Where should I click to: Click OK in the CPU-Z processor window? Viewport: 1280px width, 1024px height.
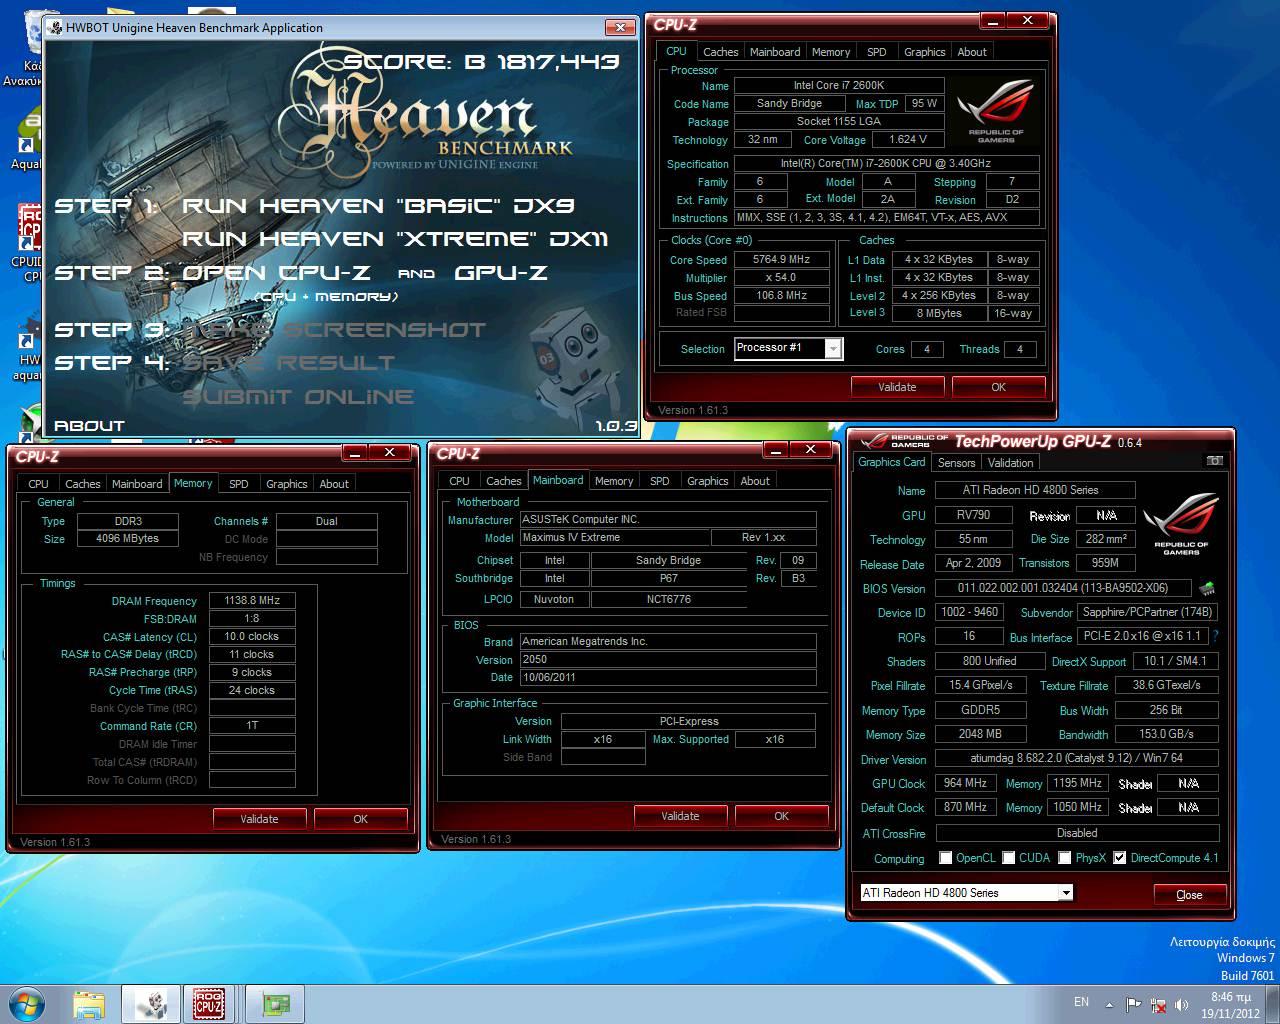tap(998, 387)
